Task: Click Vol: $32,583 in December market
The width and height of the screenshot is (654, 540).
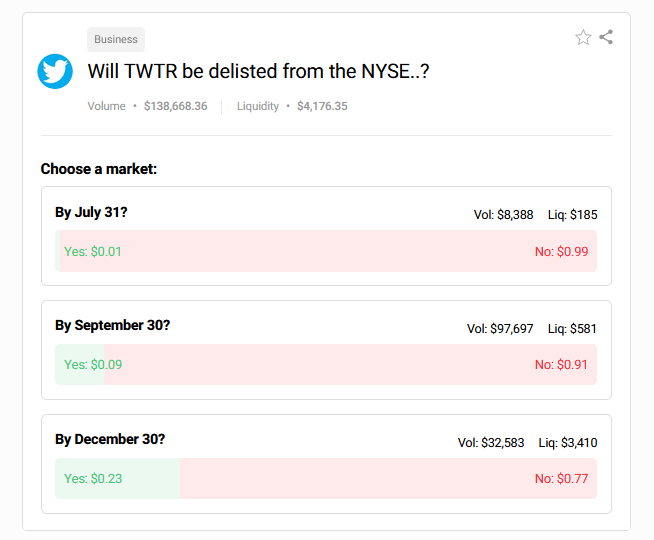Action: (x=491, y=442)
